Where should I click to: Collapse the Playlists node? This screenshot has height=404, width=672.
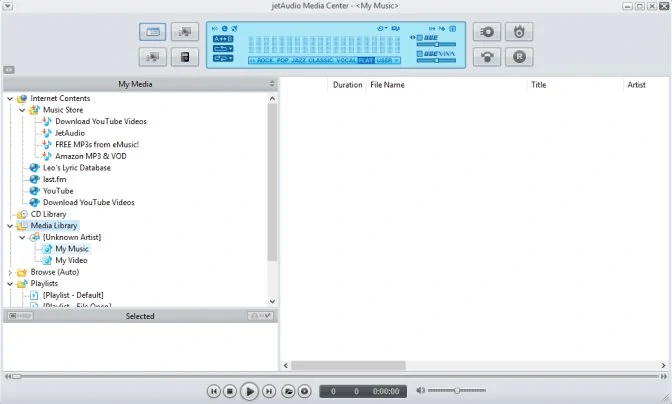tap(10, 284)
